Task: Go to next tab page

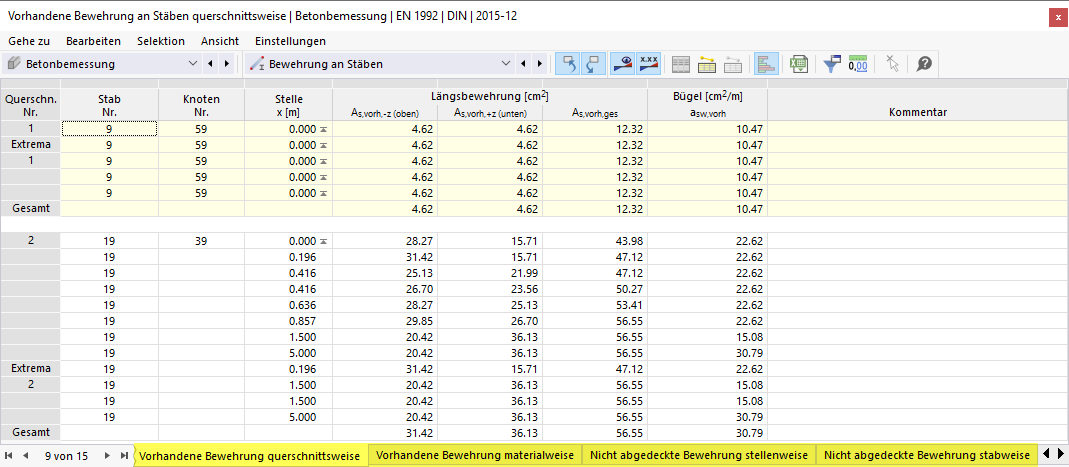Action: 107,455
